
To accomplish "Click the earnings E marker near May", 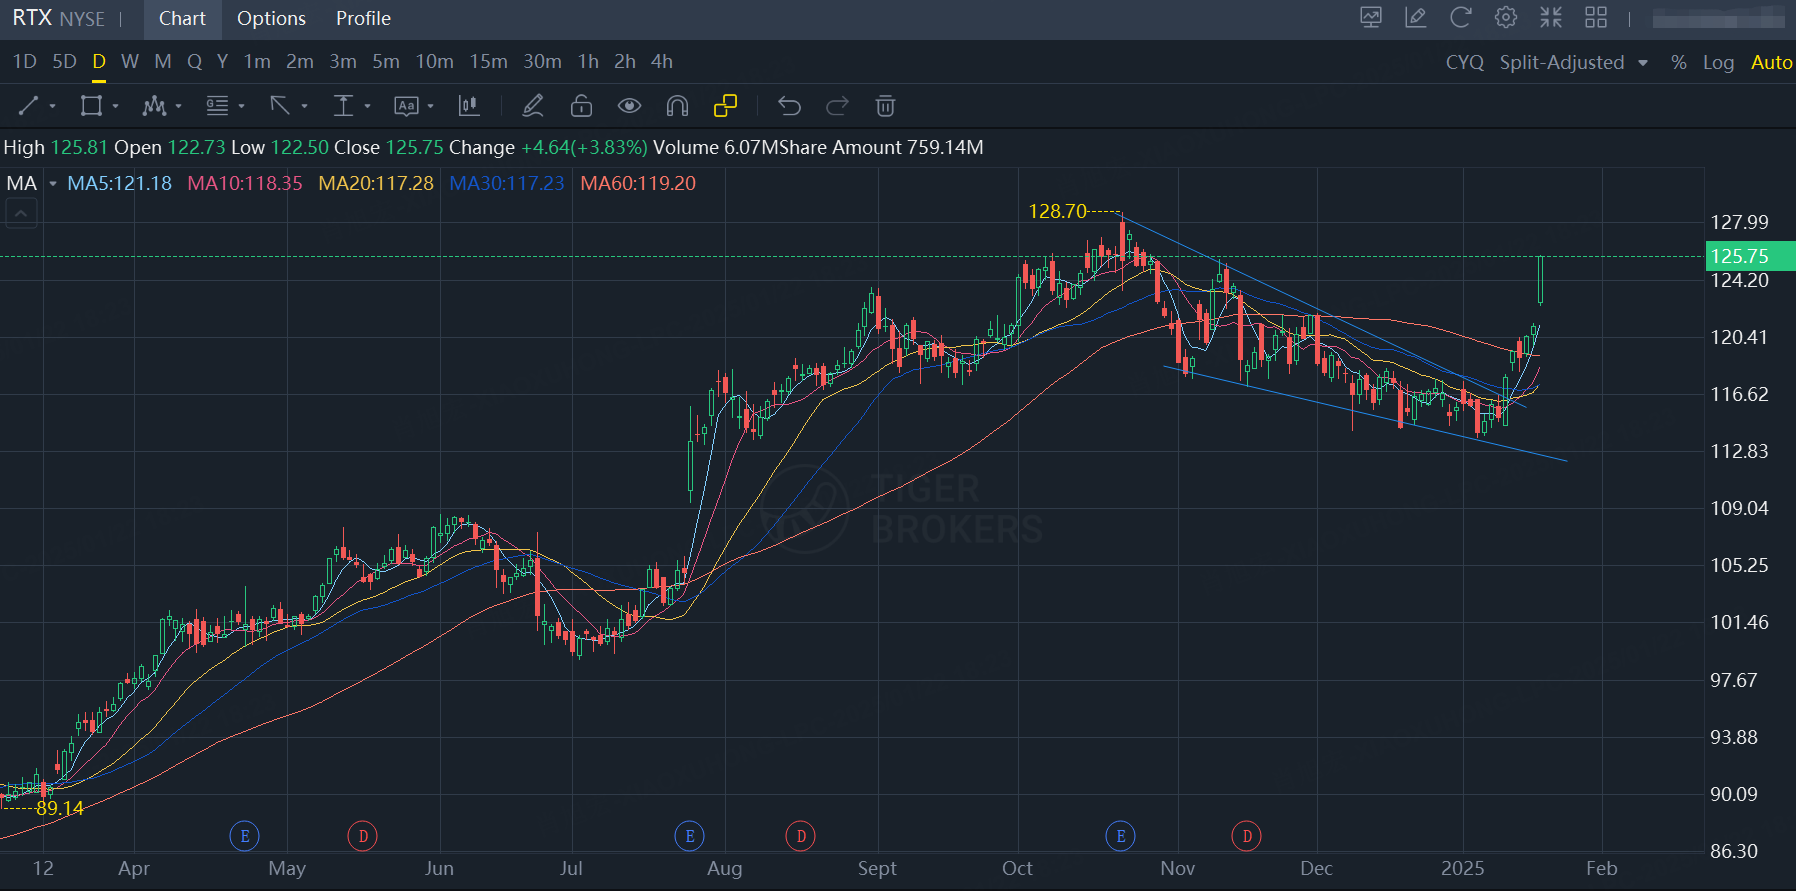I will point(245,836).
